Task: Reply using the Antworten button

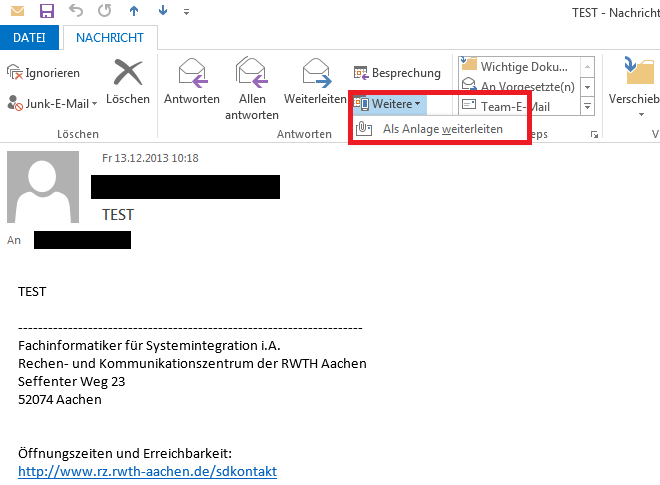Action: pos(191,81)
